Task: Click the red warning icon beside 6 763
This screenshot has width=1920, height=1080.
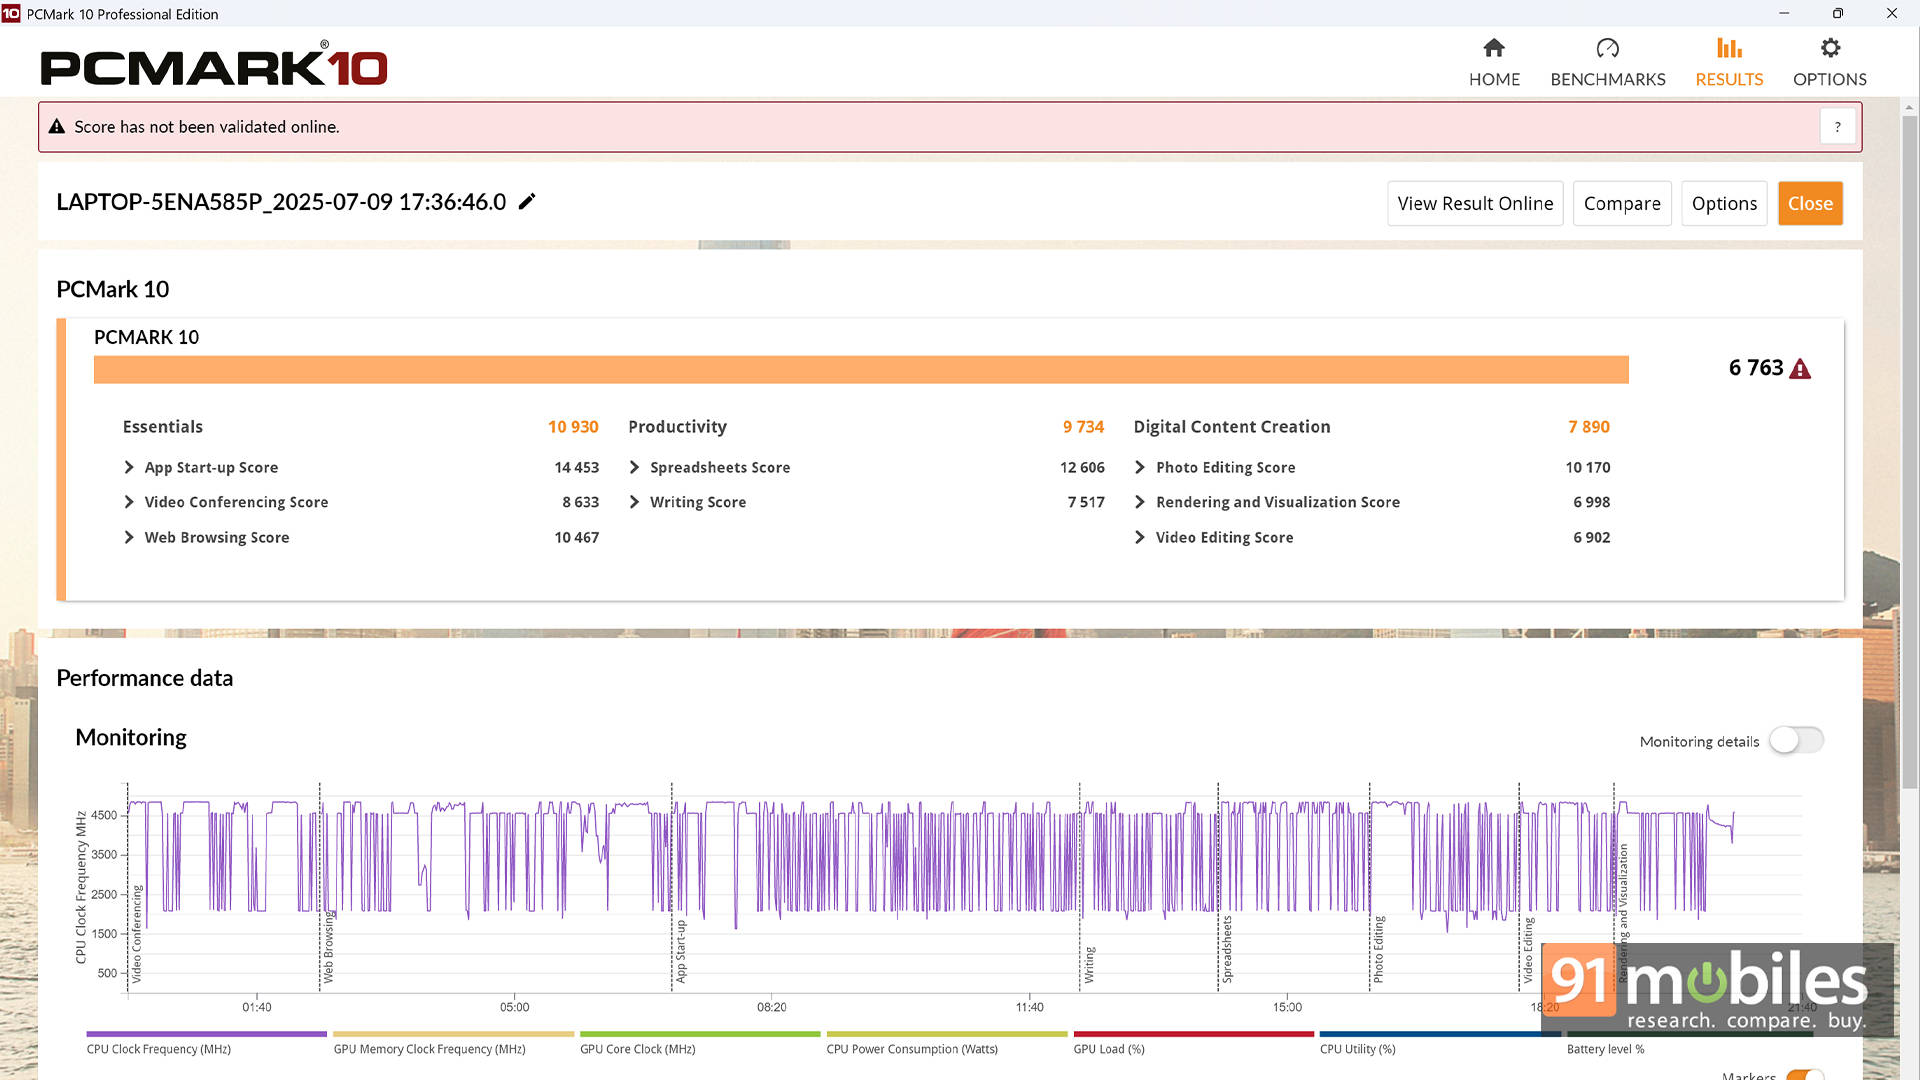Action: pyautogui.click(x=1800, y=369)
